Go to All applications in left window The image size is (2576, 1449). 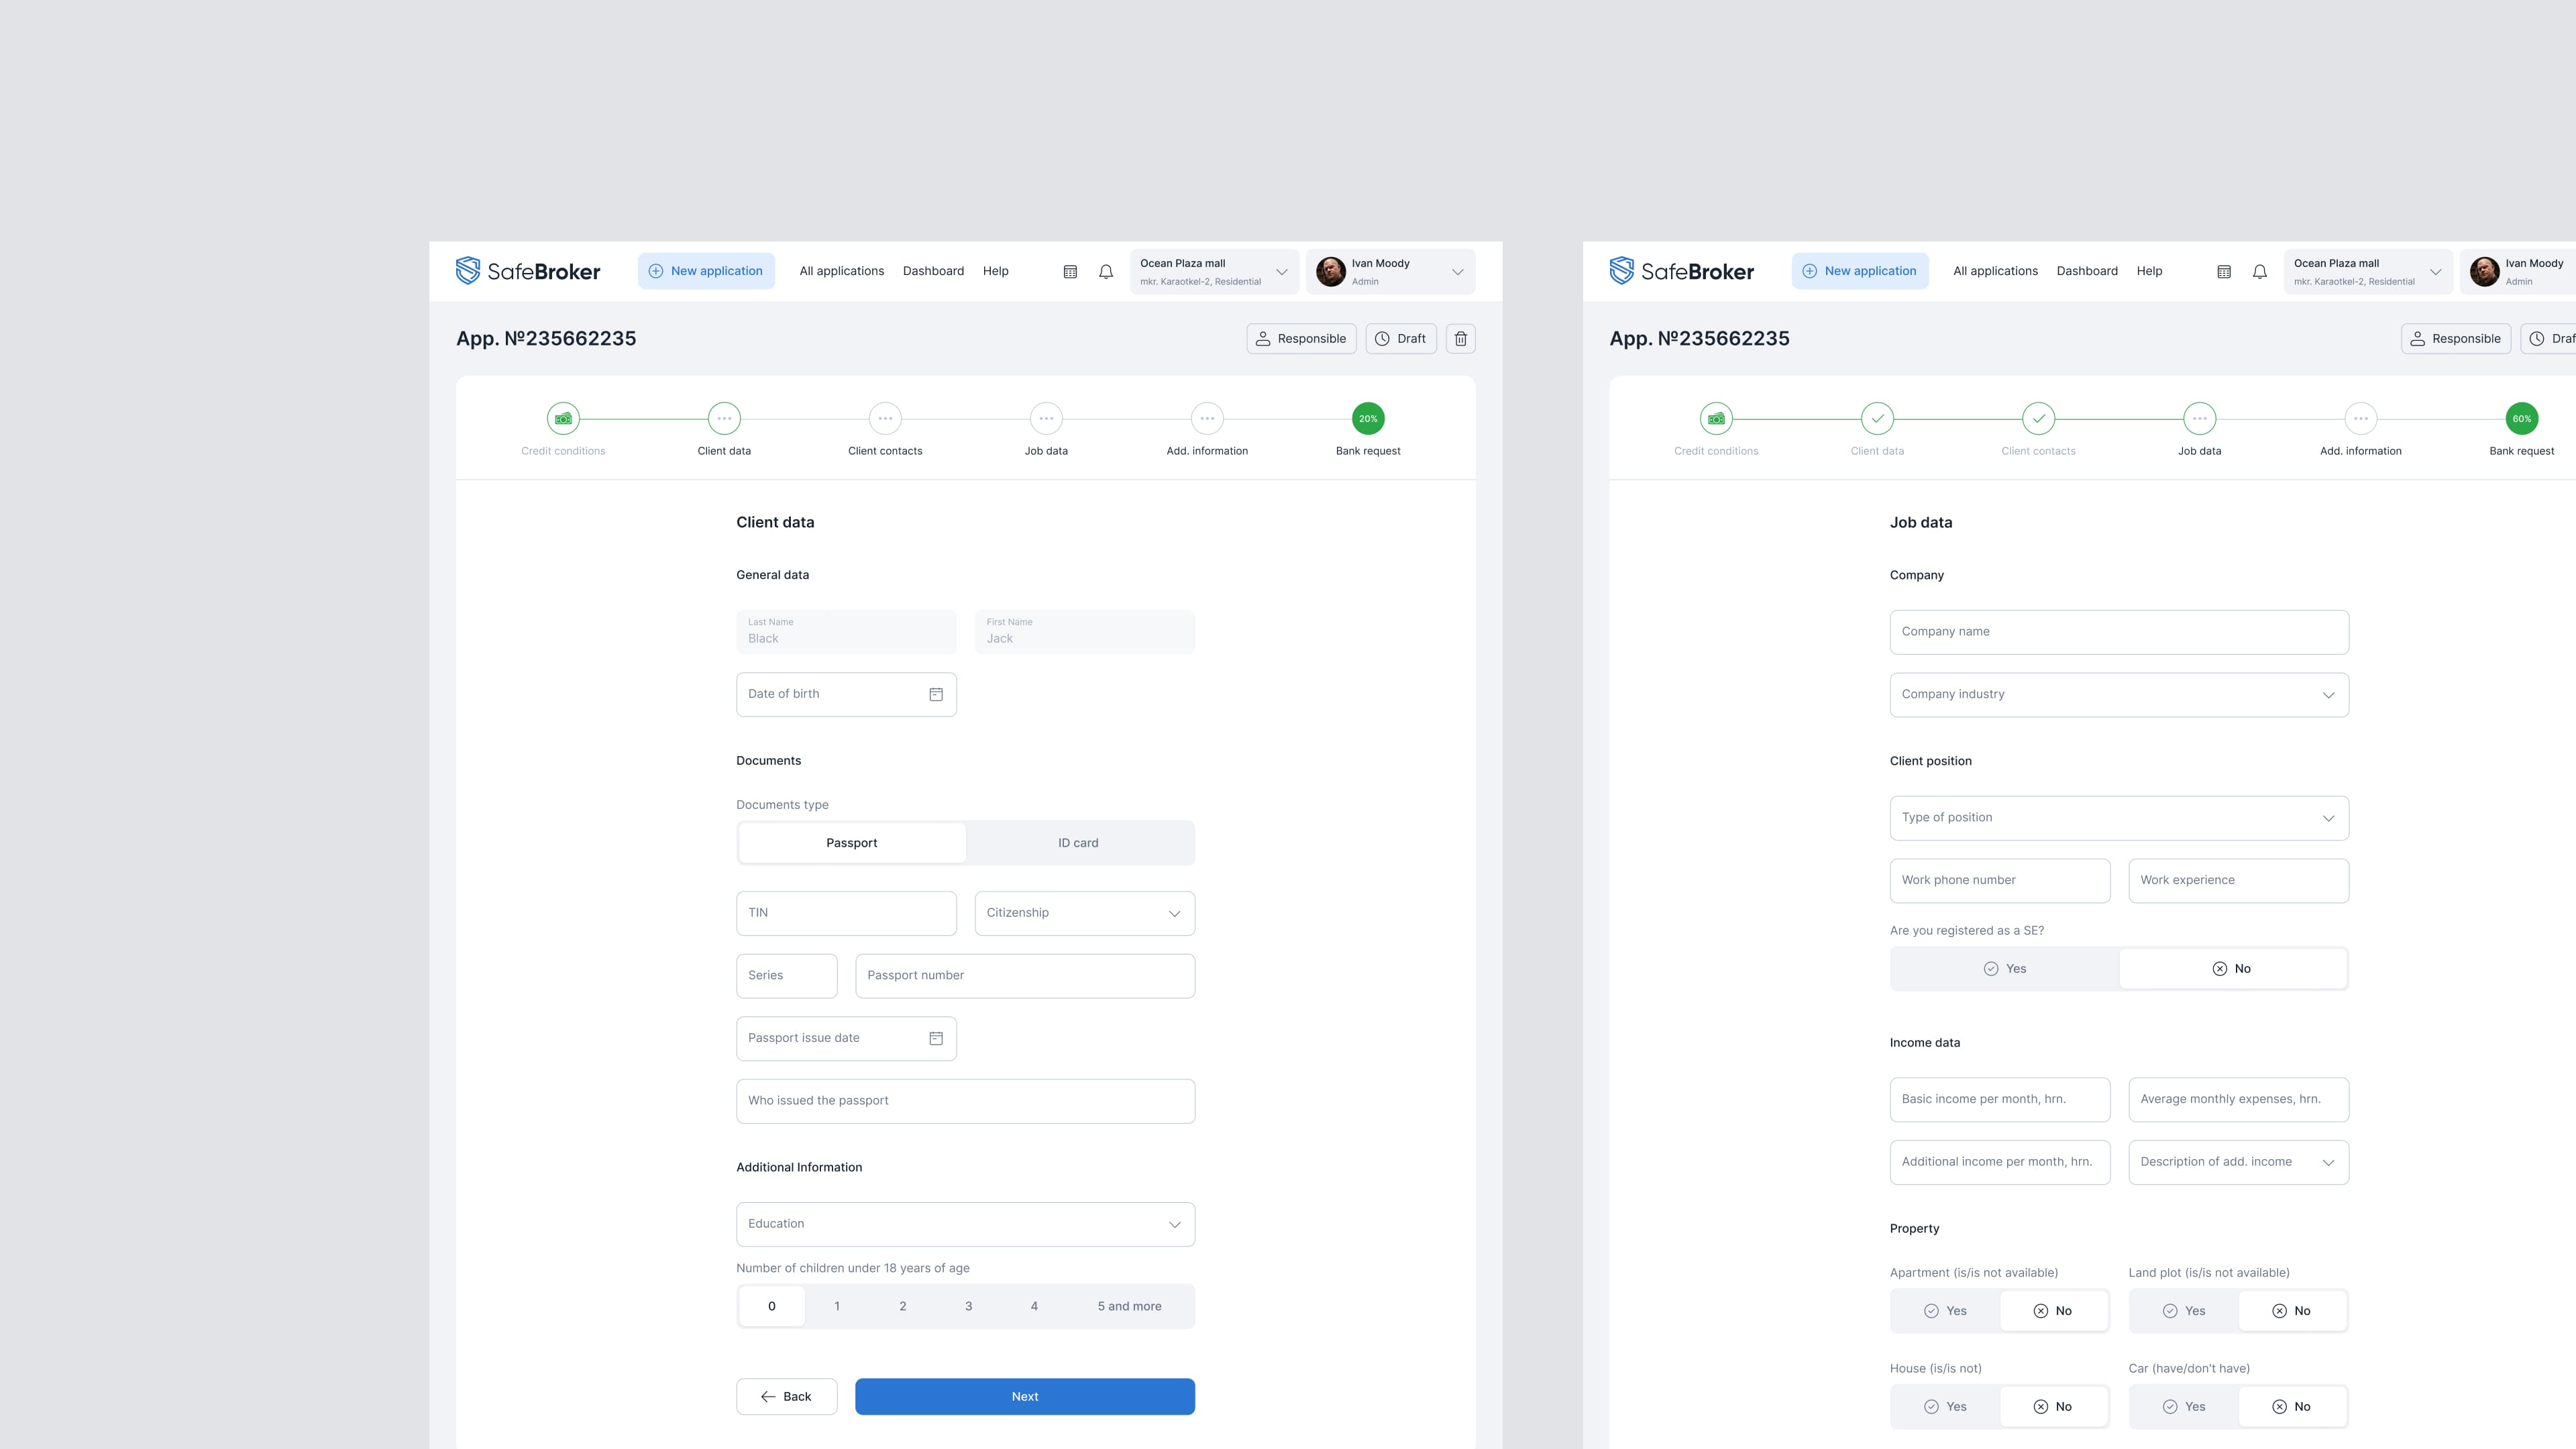tap(841, 271)
